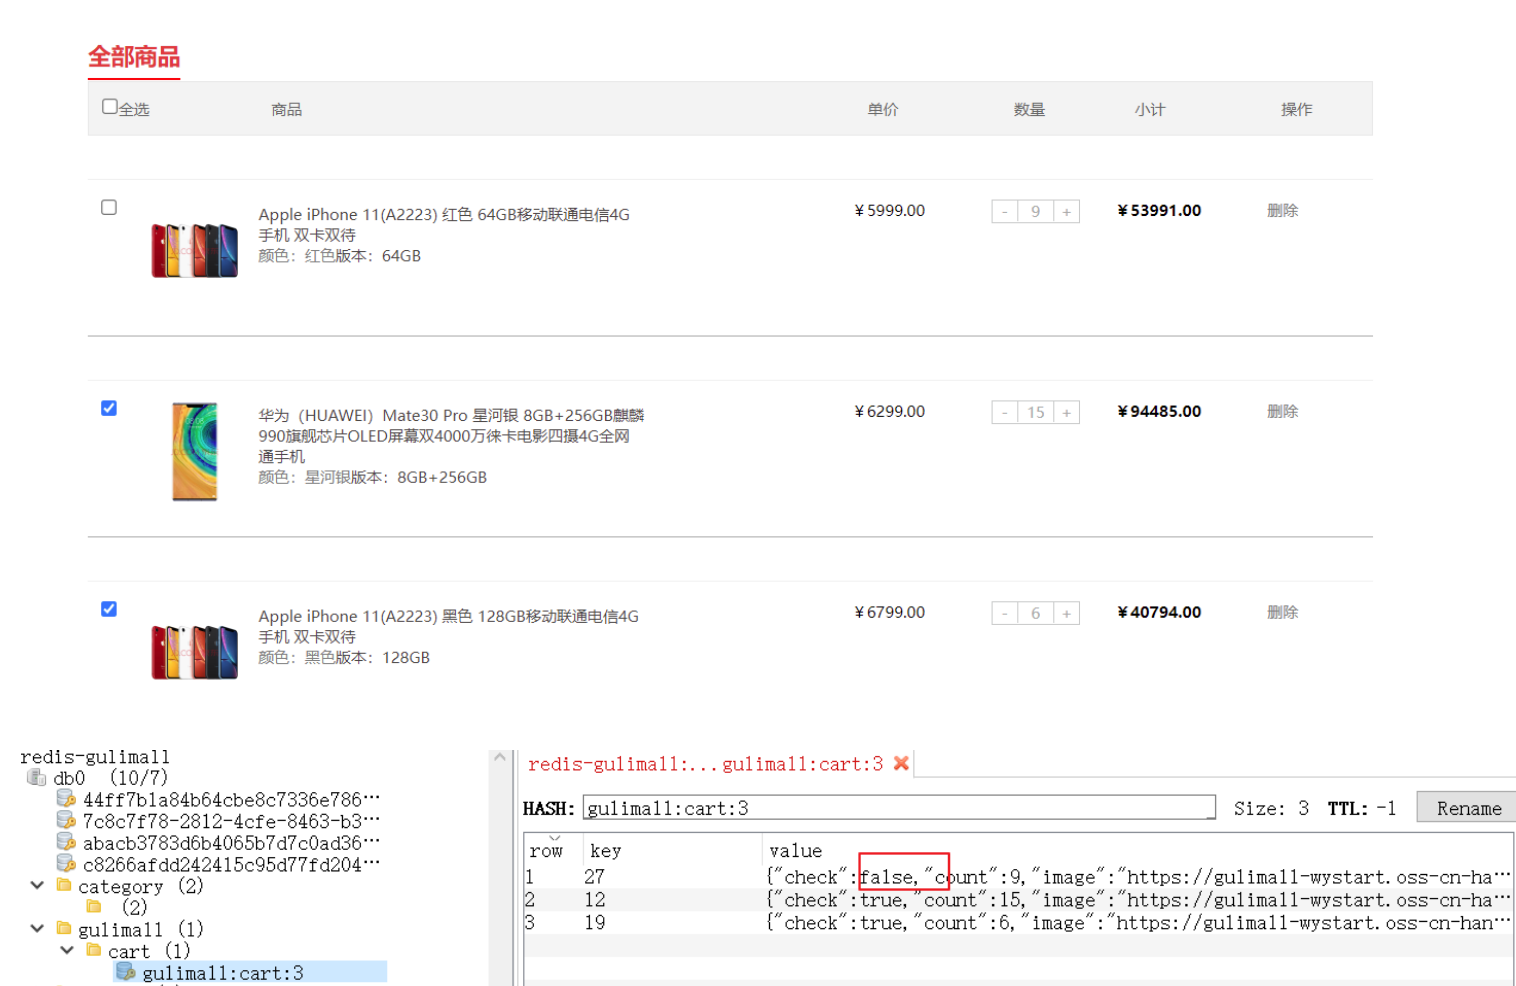Click key icon of 44ff7b1a84b64cbe8c7336e786 entry
Image resolution: width=1516 pixels, height=986 pixels.
pyautogui.click(x=67, y=798)
